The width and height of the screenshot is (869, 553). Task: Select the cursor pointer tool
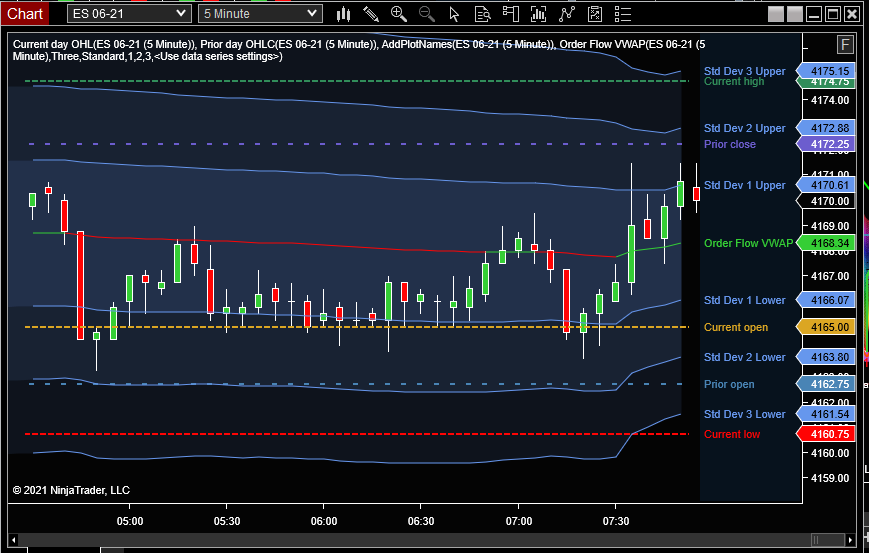tap(454, 14)
